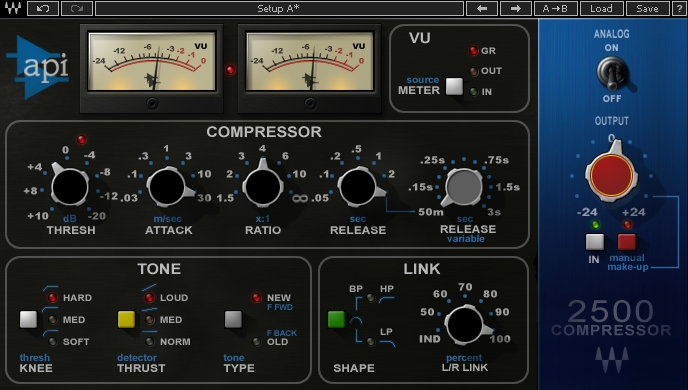Copy setup A to B
This screenshot has width=688, height=390.
555,8
